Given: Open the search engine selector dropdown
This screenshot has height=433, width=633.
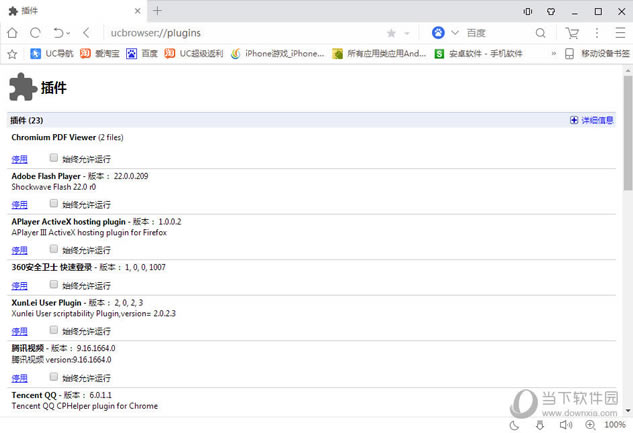Looking at the screenshot, I should coord(455,33).
